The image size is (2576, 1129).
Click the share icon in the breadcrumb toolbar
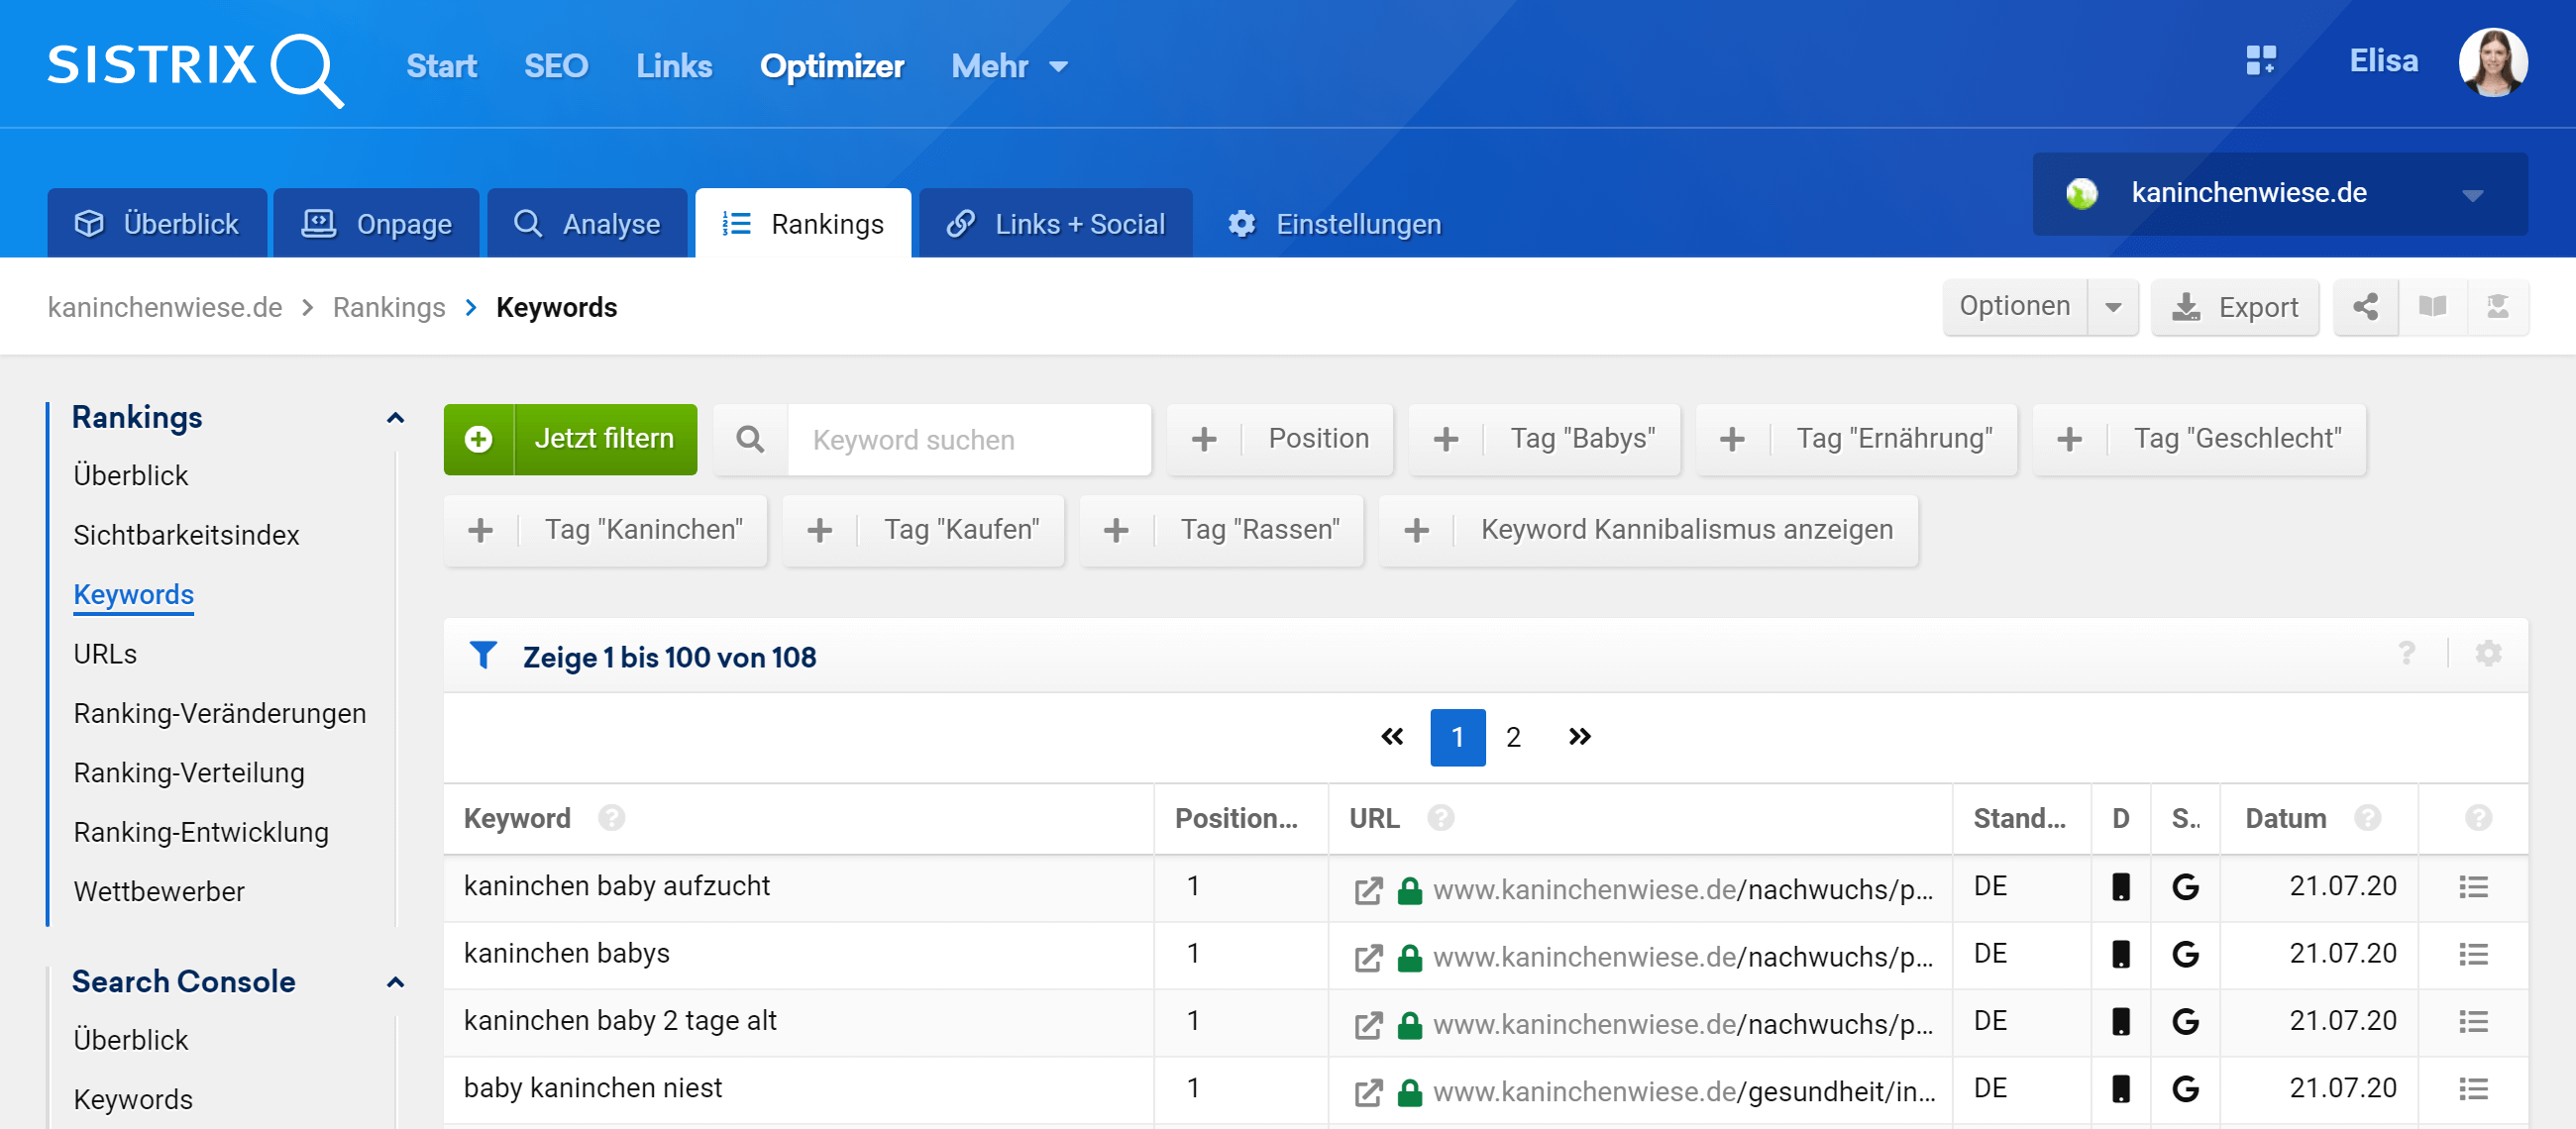point(2365,307)
